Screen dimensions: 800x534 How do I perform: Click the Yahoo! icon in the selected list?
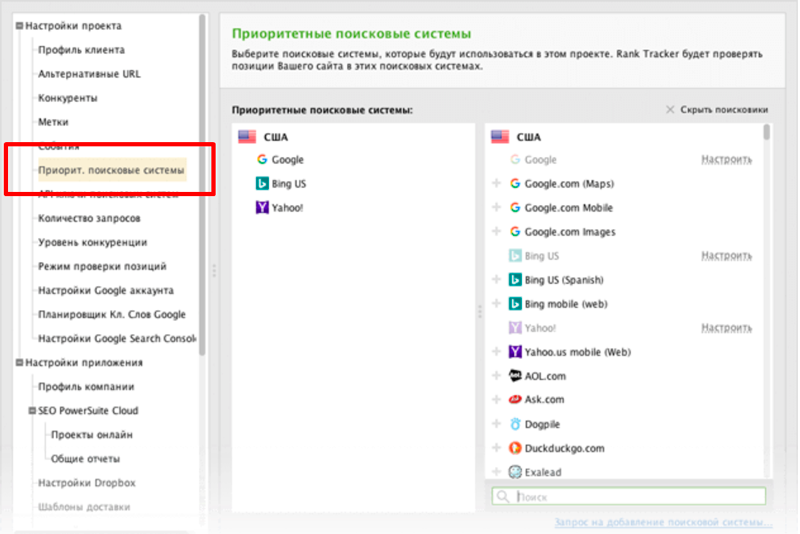click(x=262, y=208)
